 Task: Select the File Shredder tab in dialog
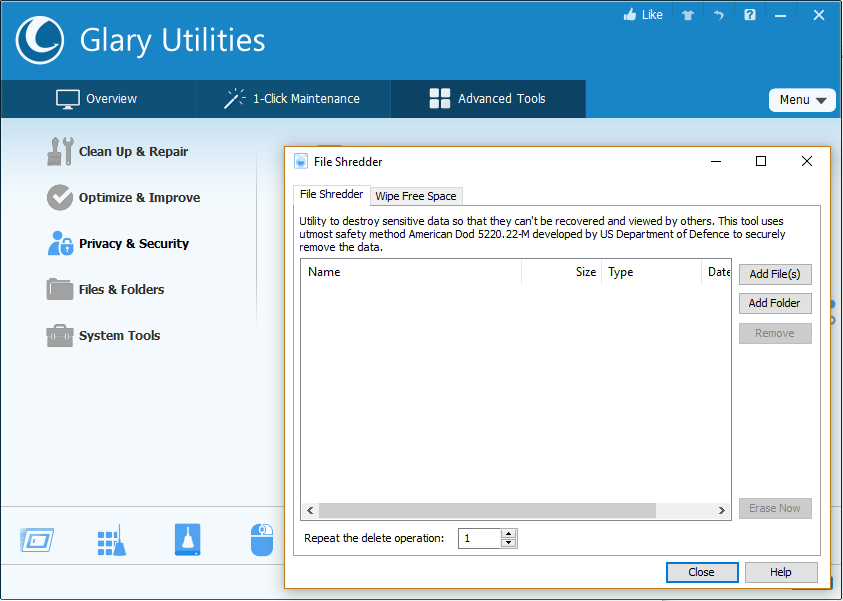pos(332,195)
